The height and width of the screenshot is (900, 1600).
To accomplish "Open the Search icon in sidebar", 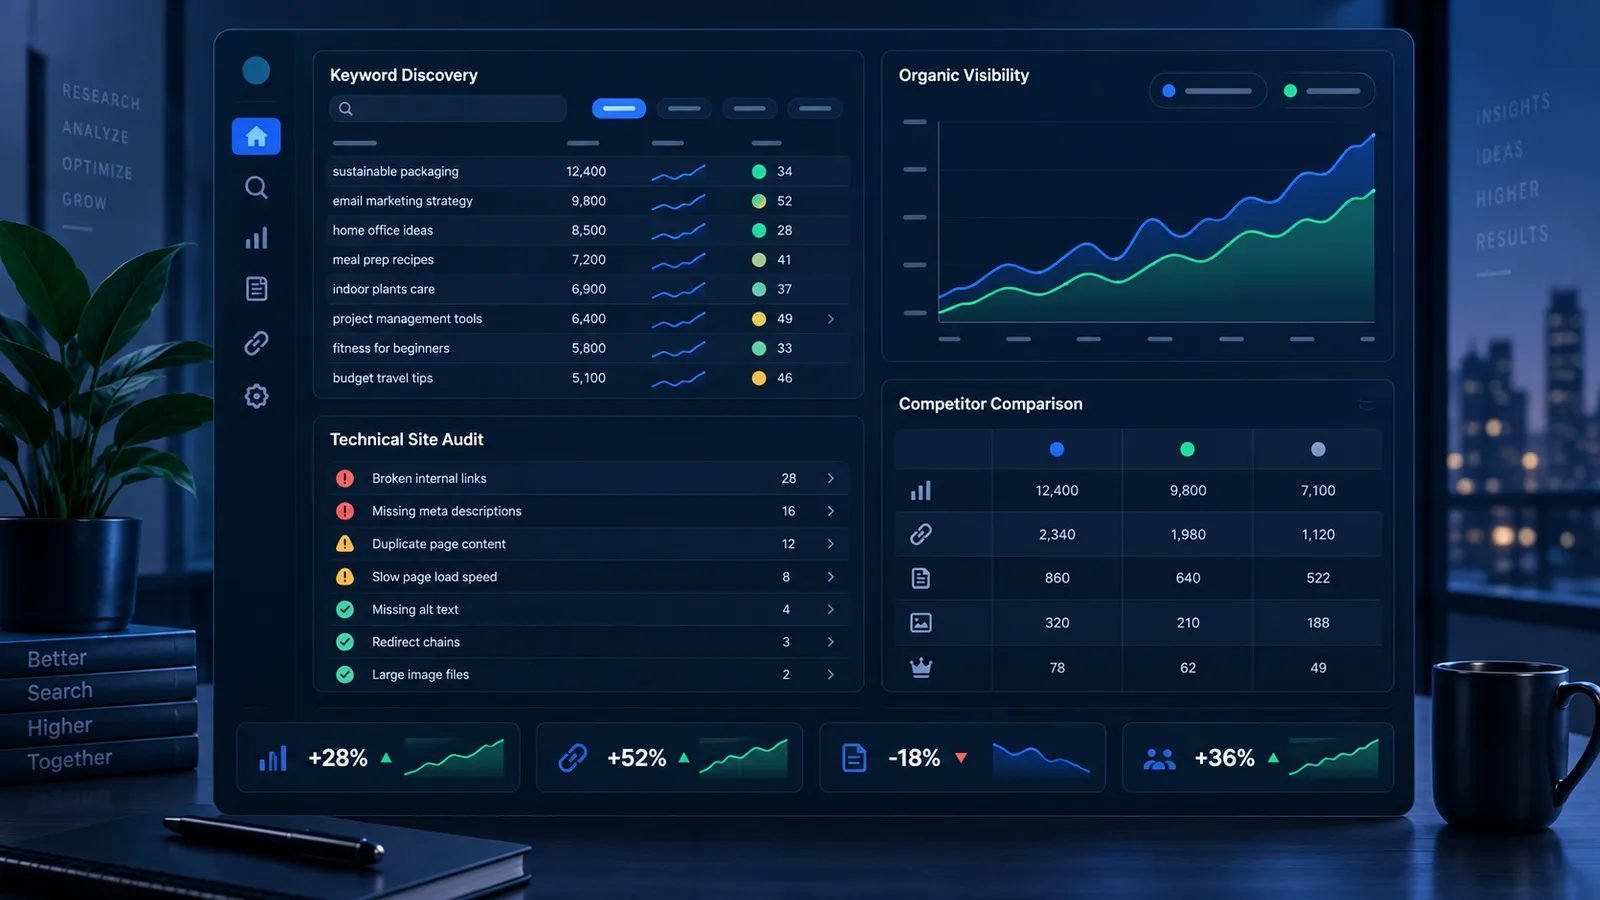I will (256, 187).
